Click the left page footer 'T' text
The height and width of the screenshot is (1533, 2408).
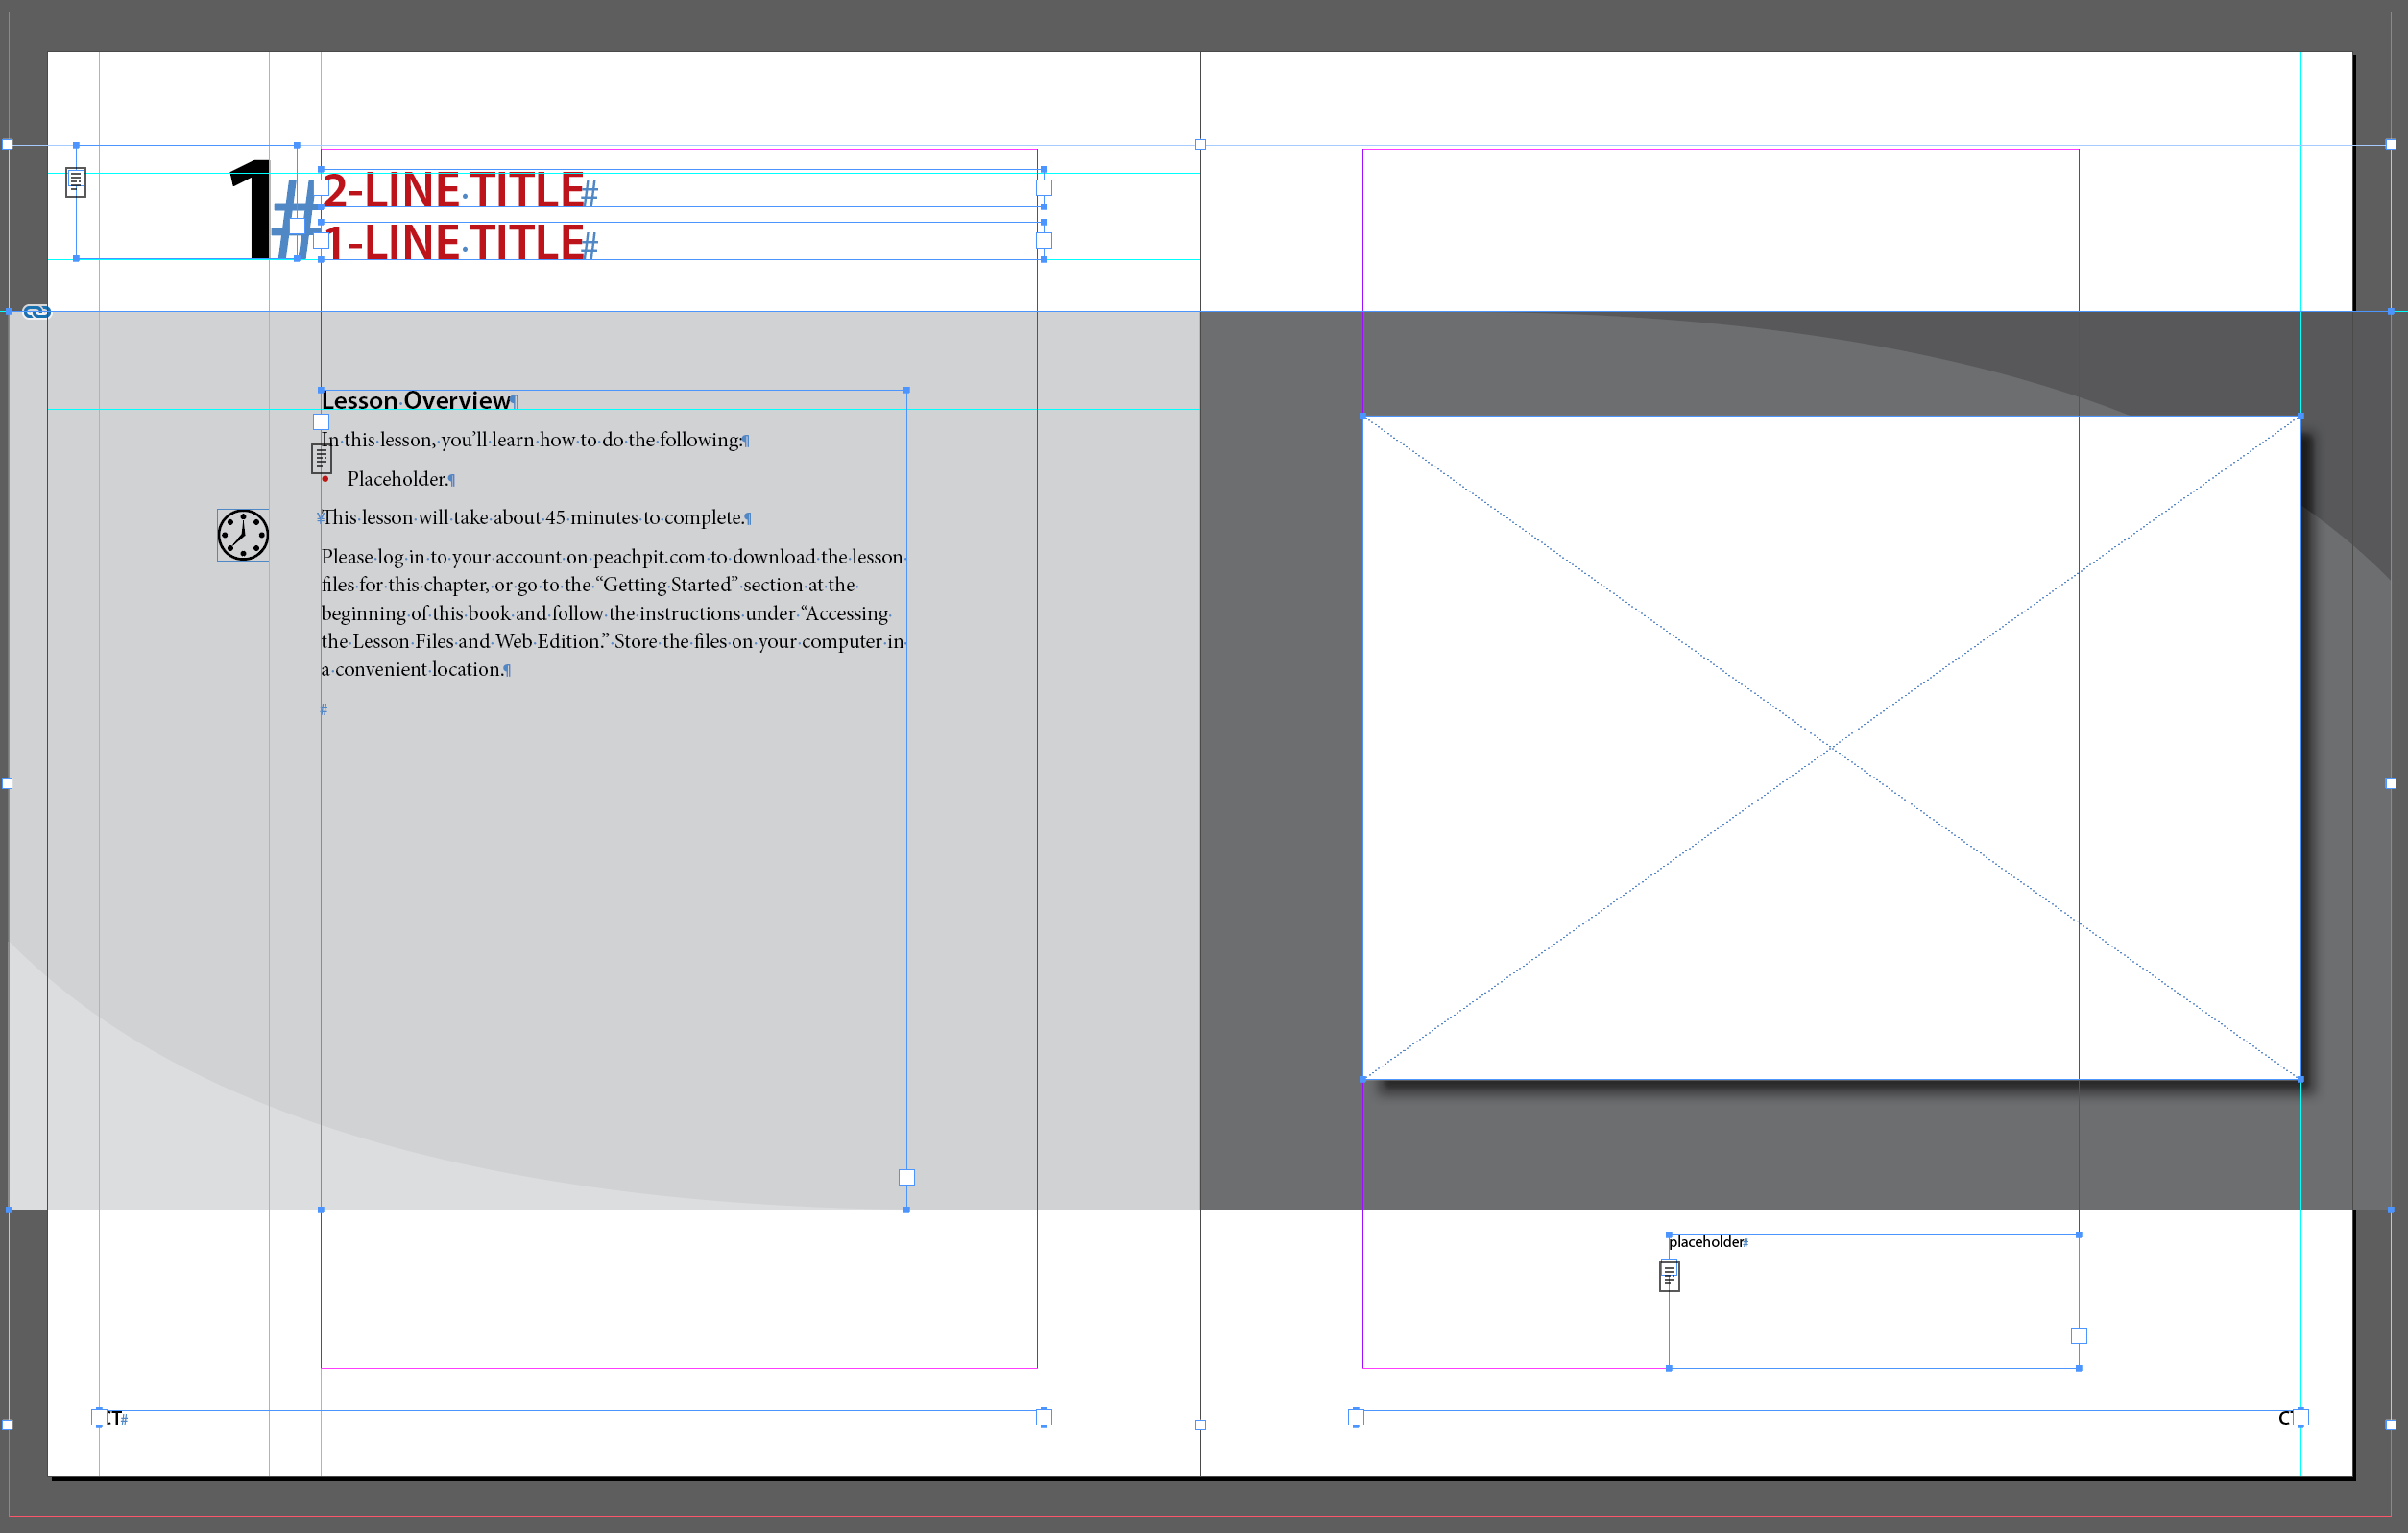pyautogui.click(x=116, y=1418)
